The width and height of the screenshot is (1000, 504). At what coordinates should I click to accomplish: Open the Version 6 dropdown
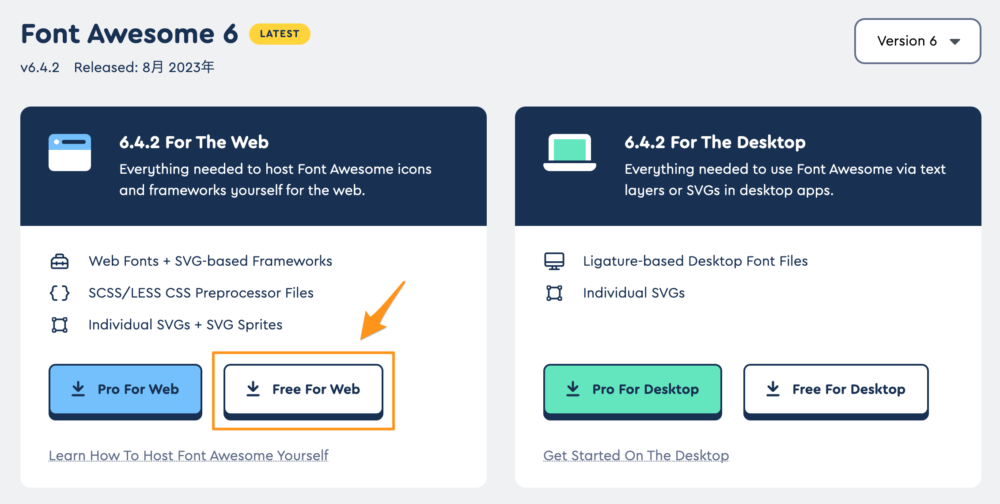pos(918,41)
